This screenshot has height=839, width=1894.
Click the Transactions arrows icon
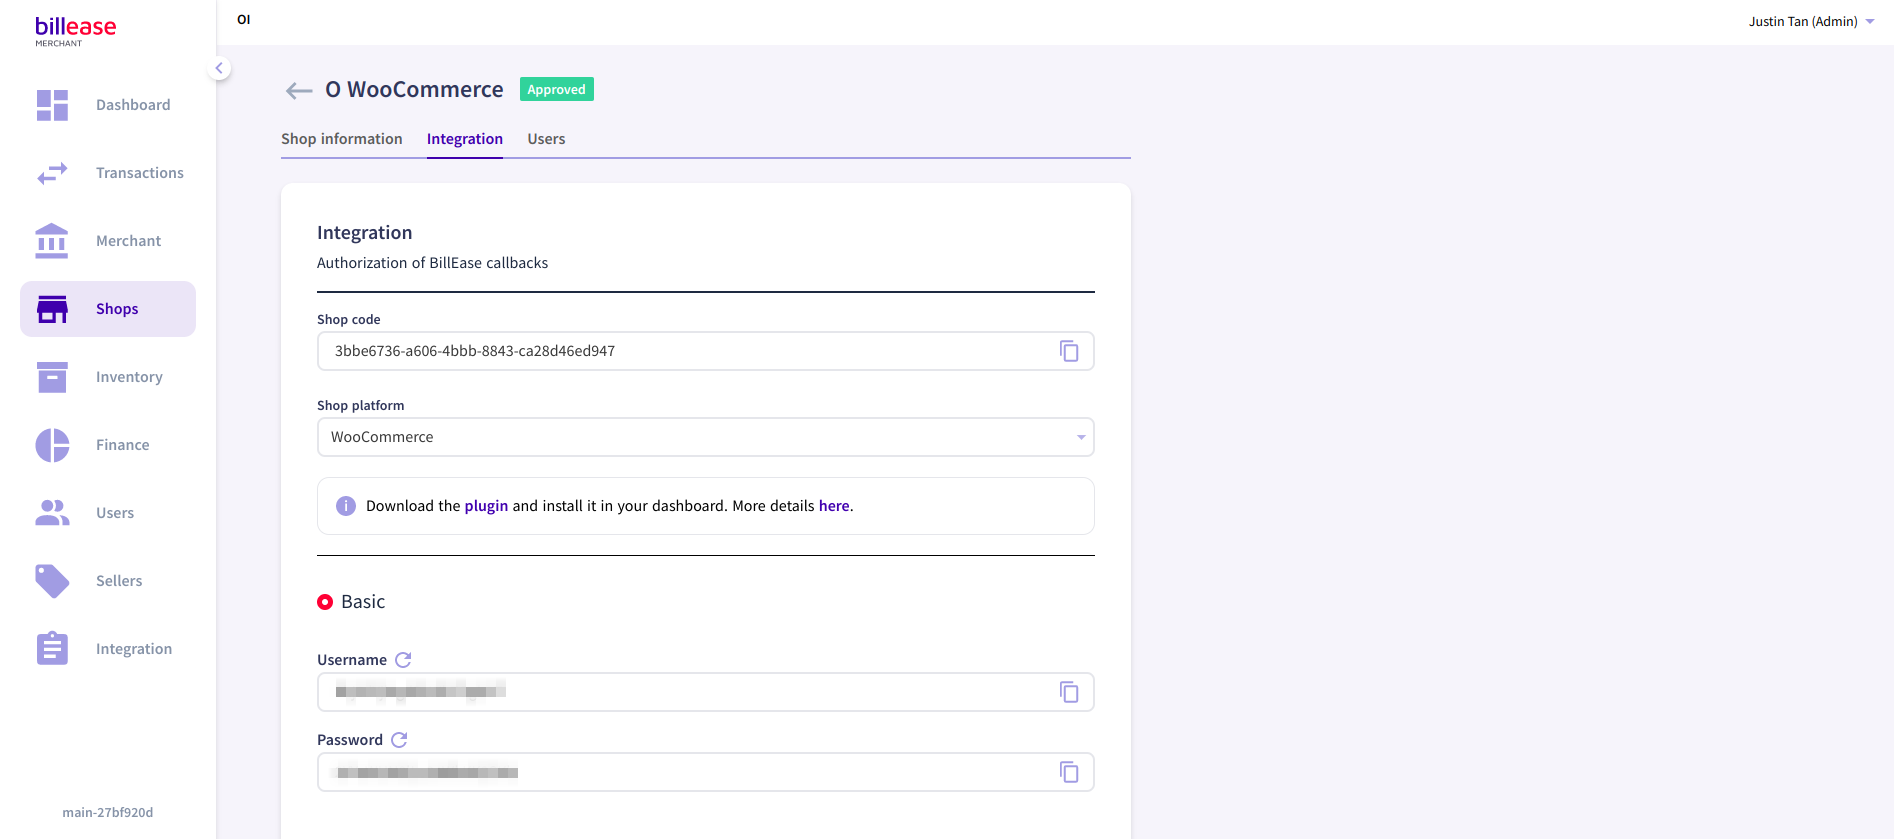(x=52, y=173)
